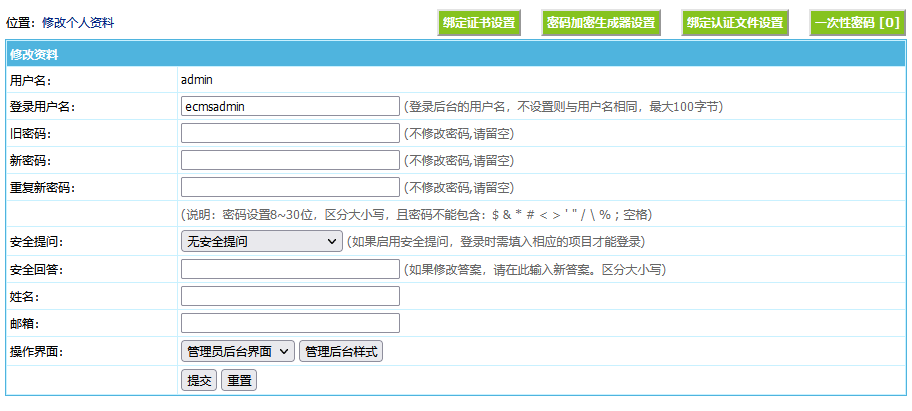
Task: Click the admin username value text
Action: coord(197,79)
